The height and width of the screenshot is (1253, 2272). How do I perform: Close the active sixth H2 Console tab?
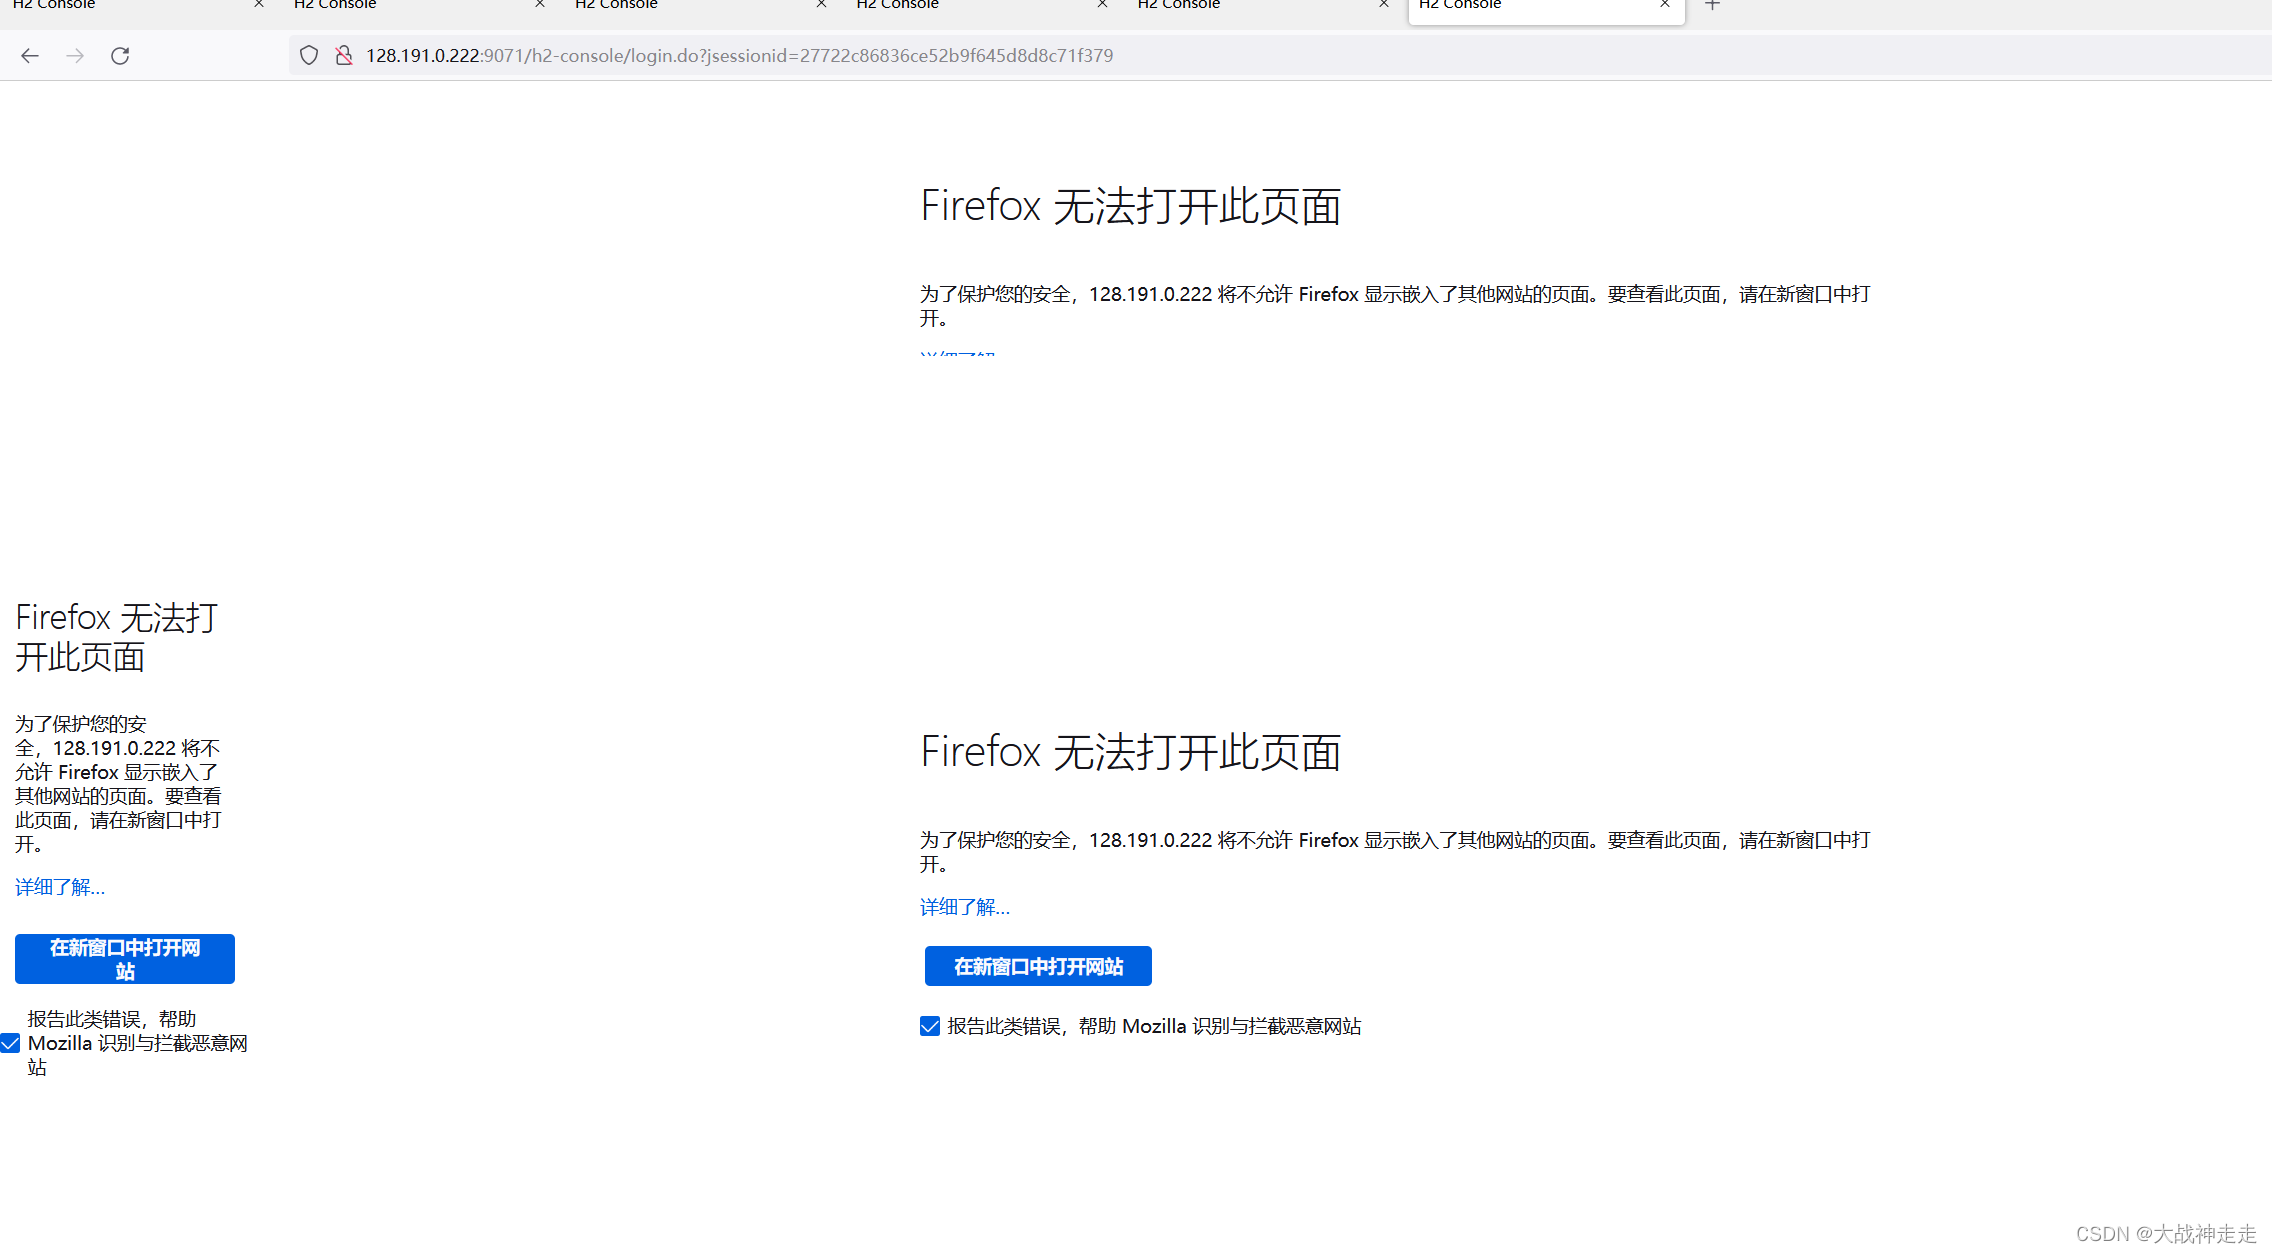tap(1665, 5)
